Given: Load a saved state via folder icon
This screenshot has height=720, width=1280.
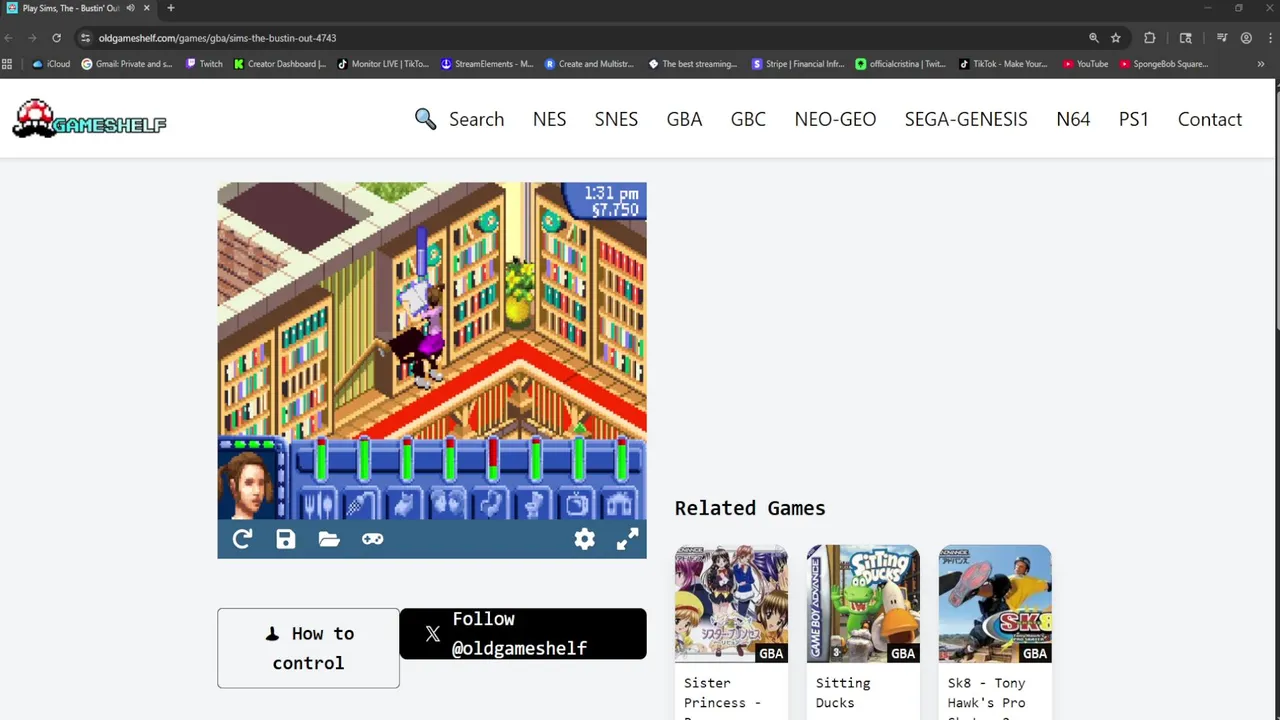Looking at the screenshot, I should (x=329, y=540).
